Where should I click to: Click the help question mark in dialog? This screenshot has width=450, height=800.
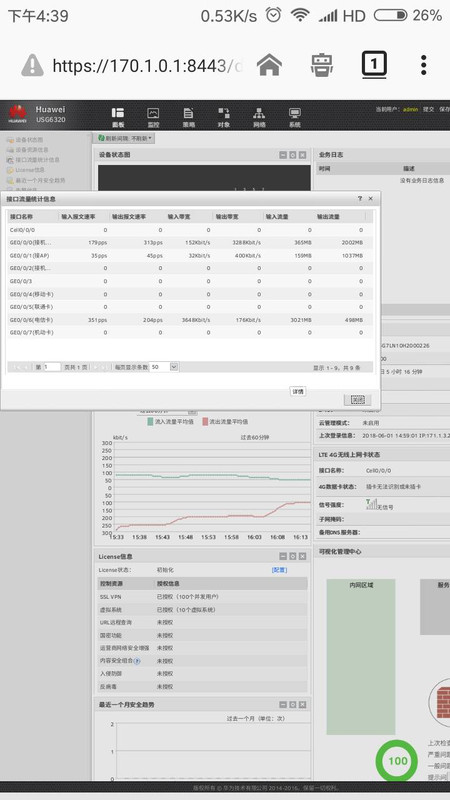[360, 198]
